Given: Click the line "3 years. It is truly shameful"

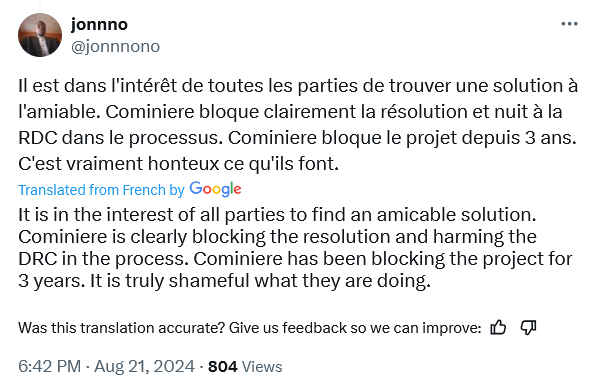Looking at the screenshot, I should click(224, 281).
